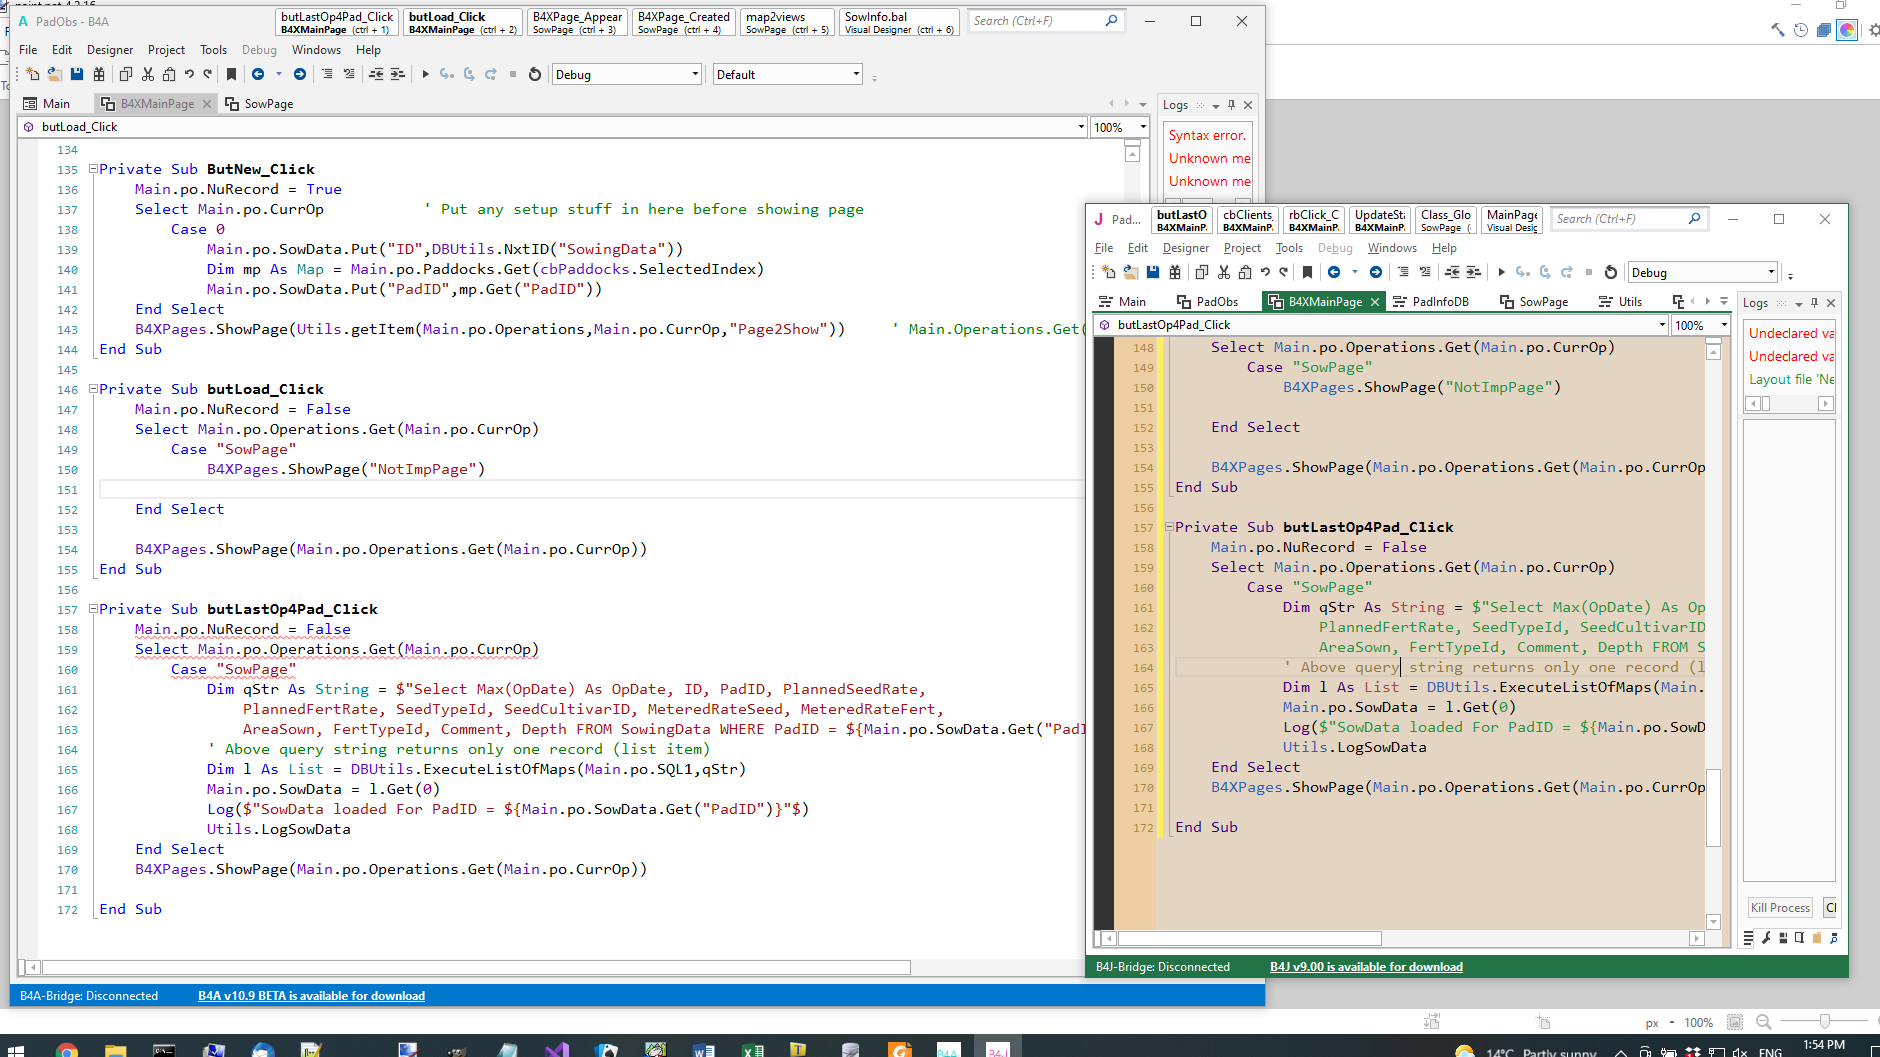
Task: Pin the Logs panel in B4J window
Action: pos(1814,303)
